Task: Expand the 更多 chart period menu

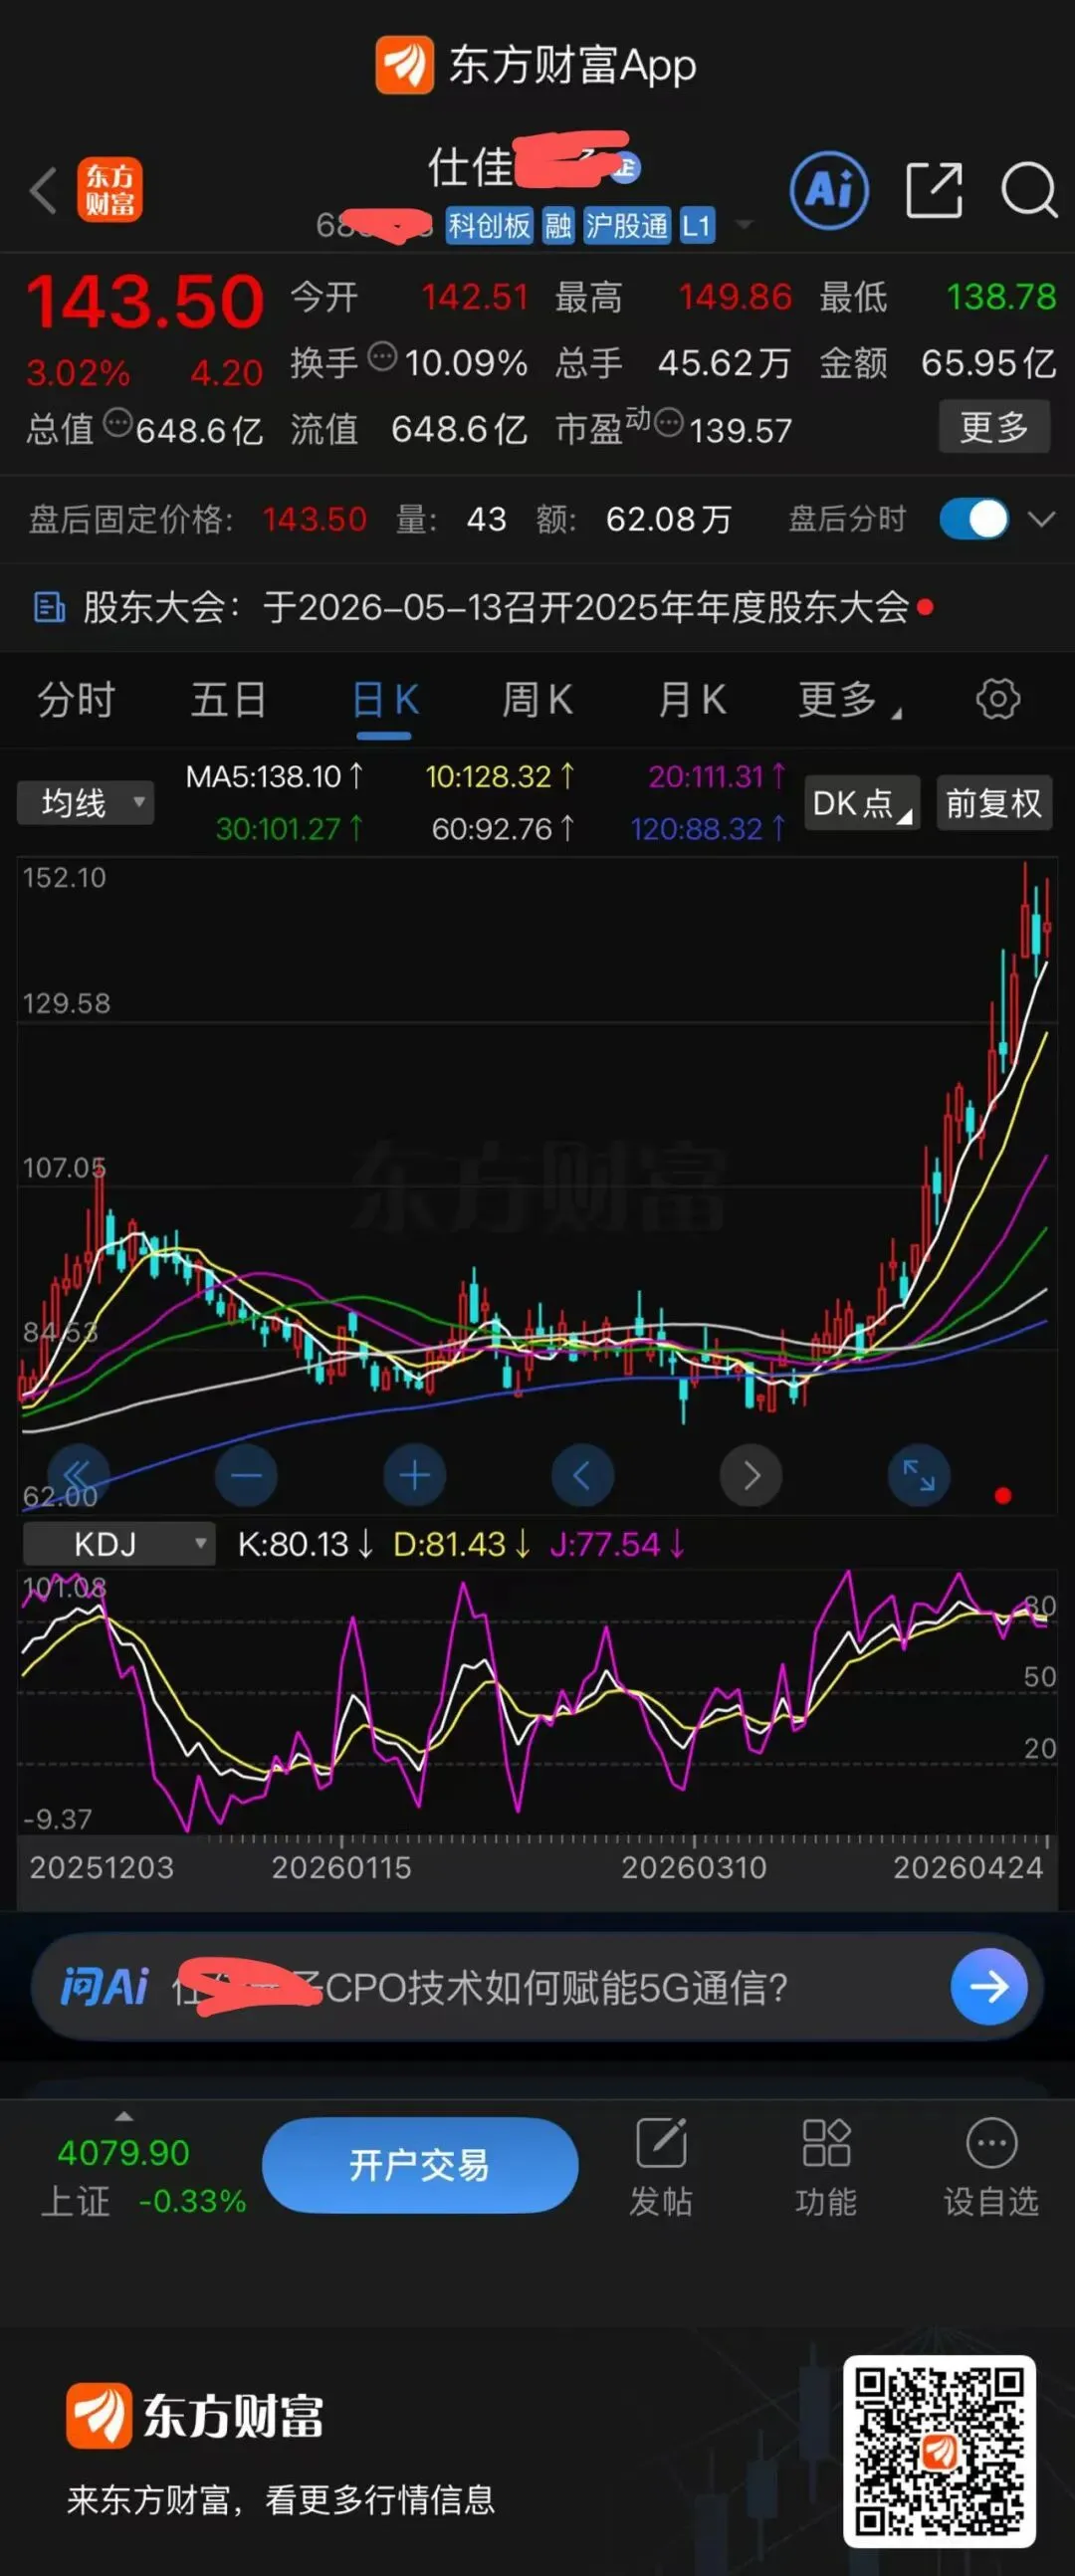Action: click(x=850, y=699)
